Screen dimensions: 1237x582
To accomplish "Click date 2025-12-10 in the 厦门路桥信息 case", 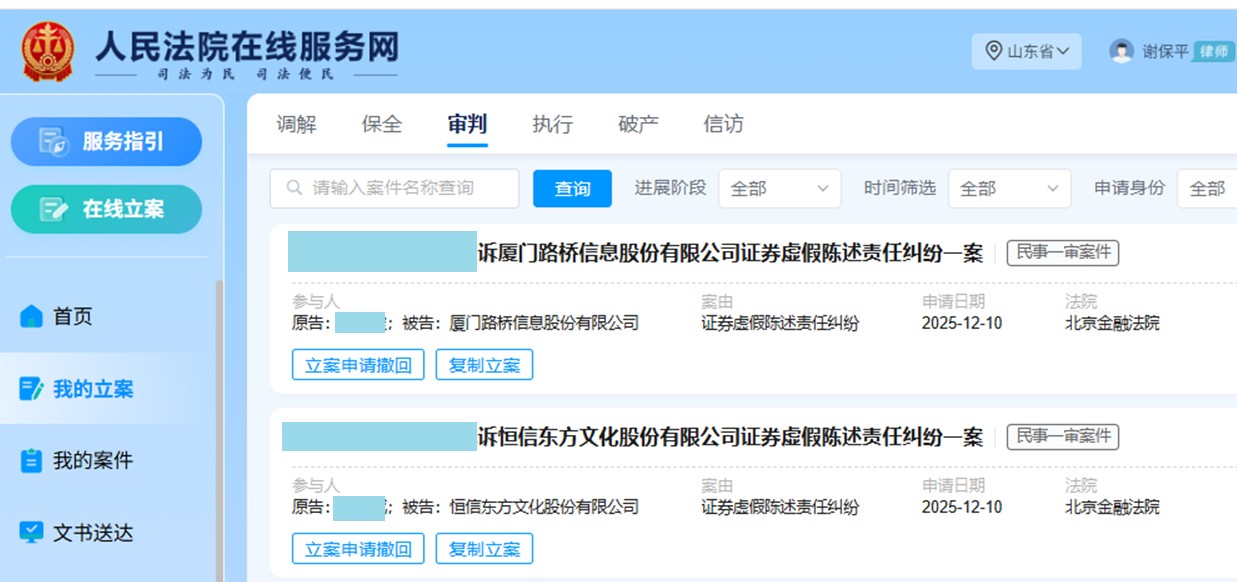I will pyautogui.click(x=962, y=323).
